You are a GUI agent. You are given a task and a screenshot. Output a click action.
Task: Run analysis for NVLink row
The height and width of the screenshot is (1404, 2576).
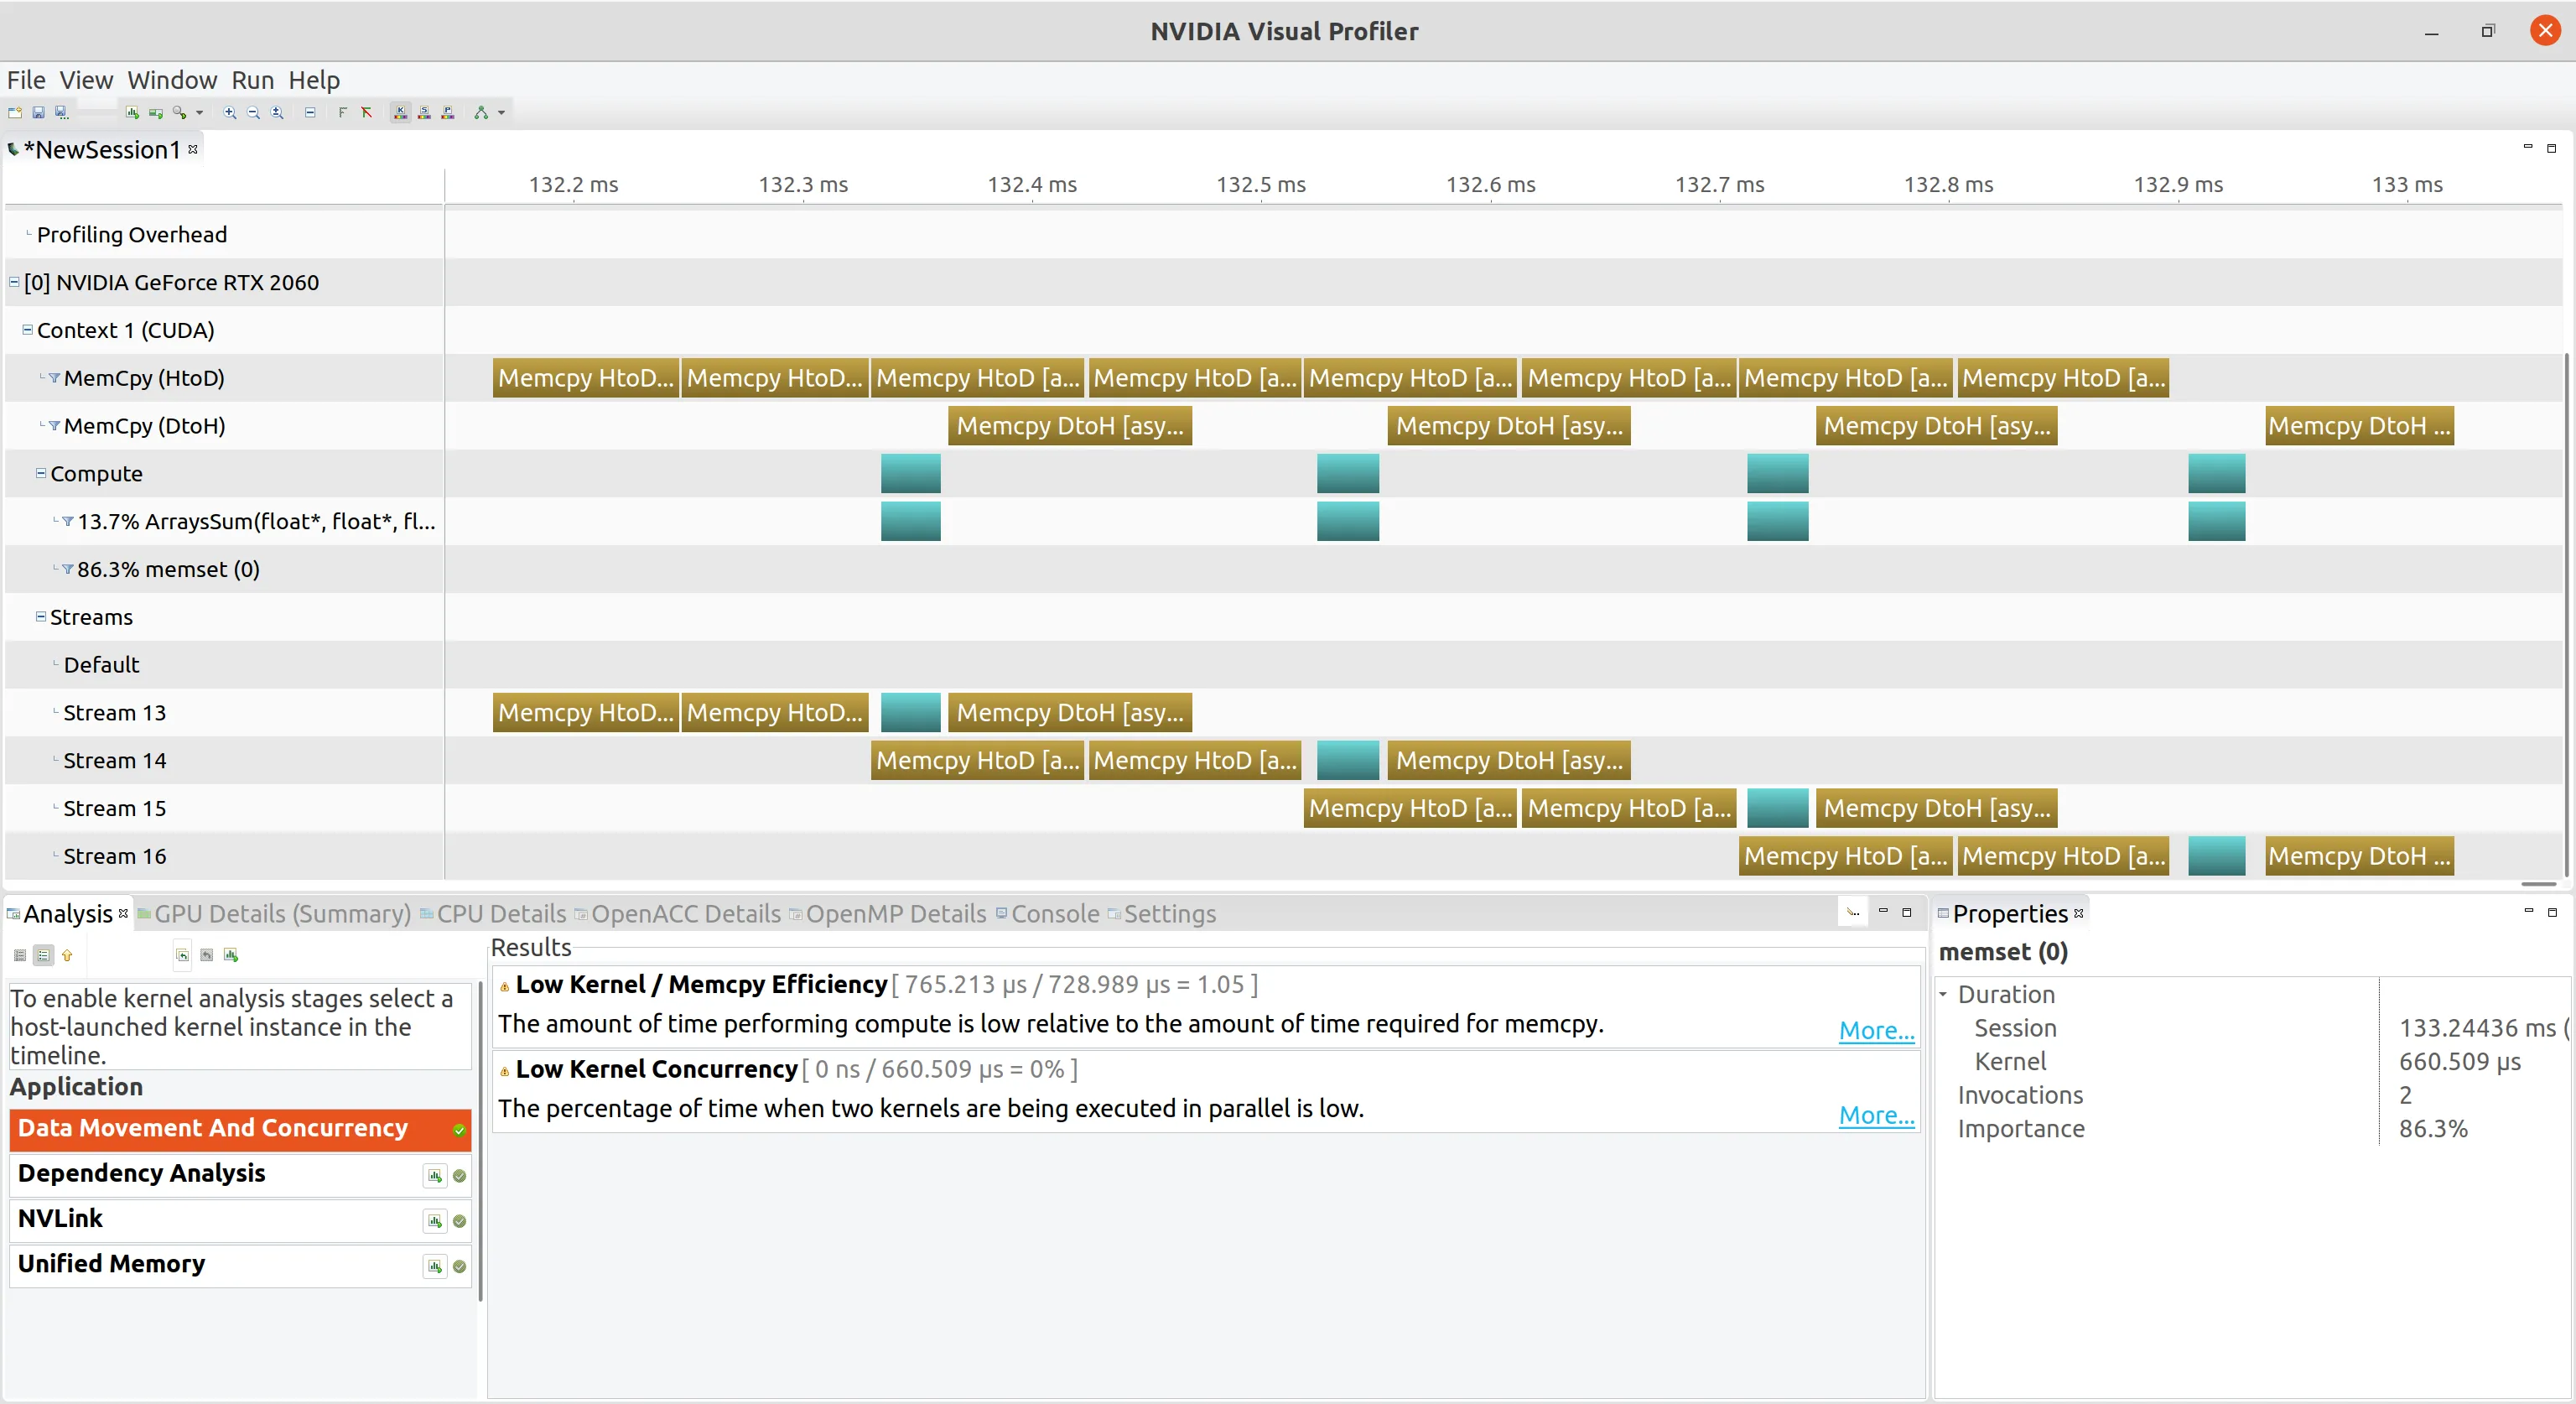click(x=435, y=1221)
